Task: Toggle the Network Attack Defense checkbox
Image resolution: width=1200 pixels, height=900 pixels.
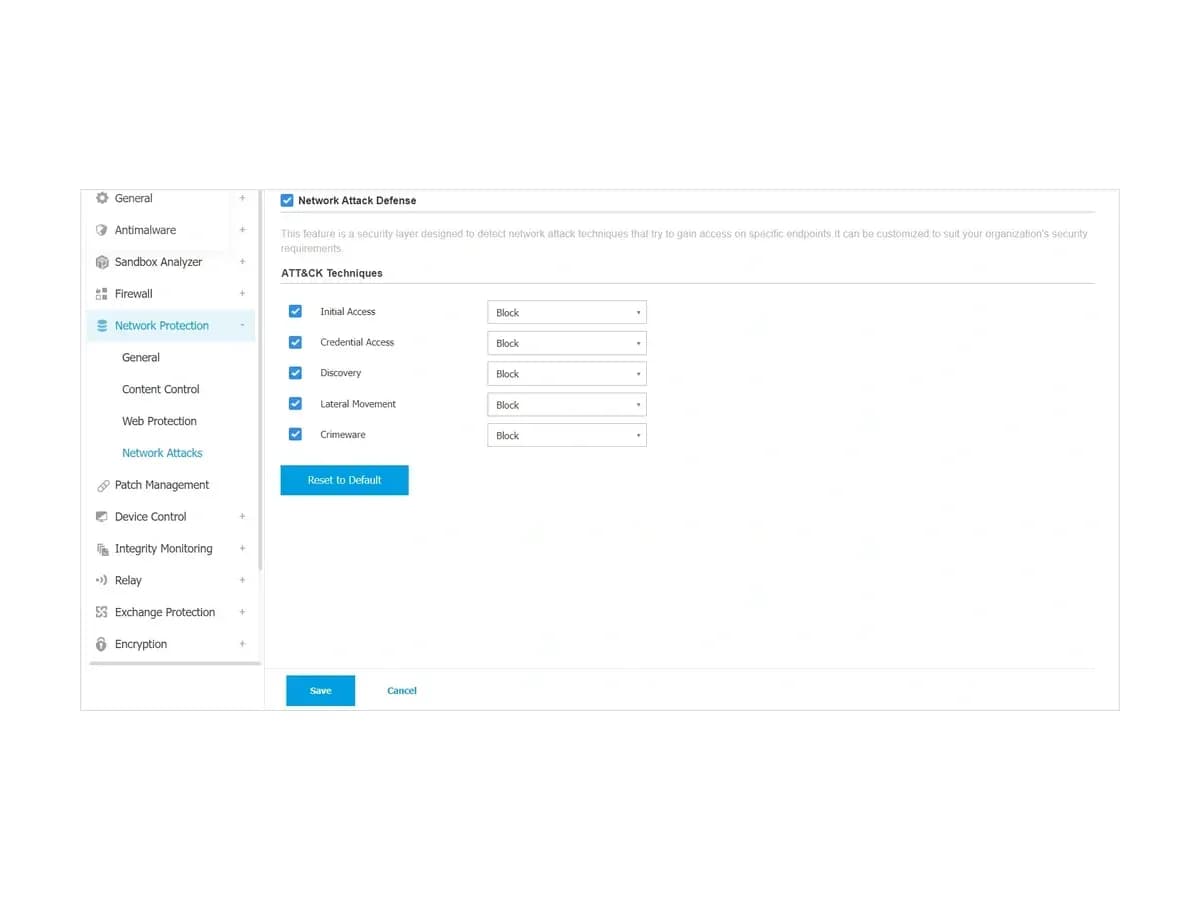Action: (x=287, y=200)
